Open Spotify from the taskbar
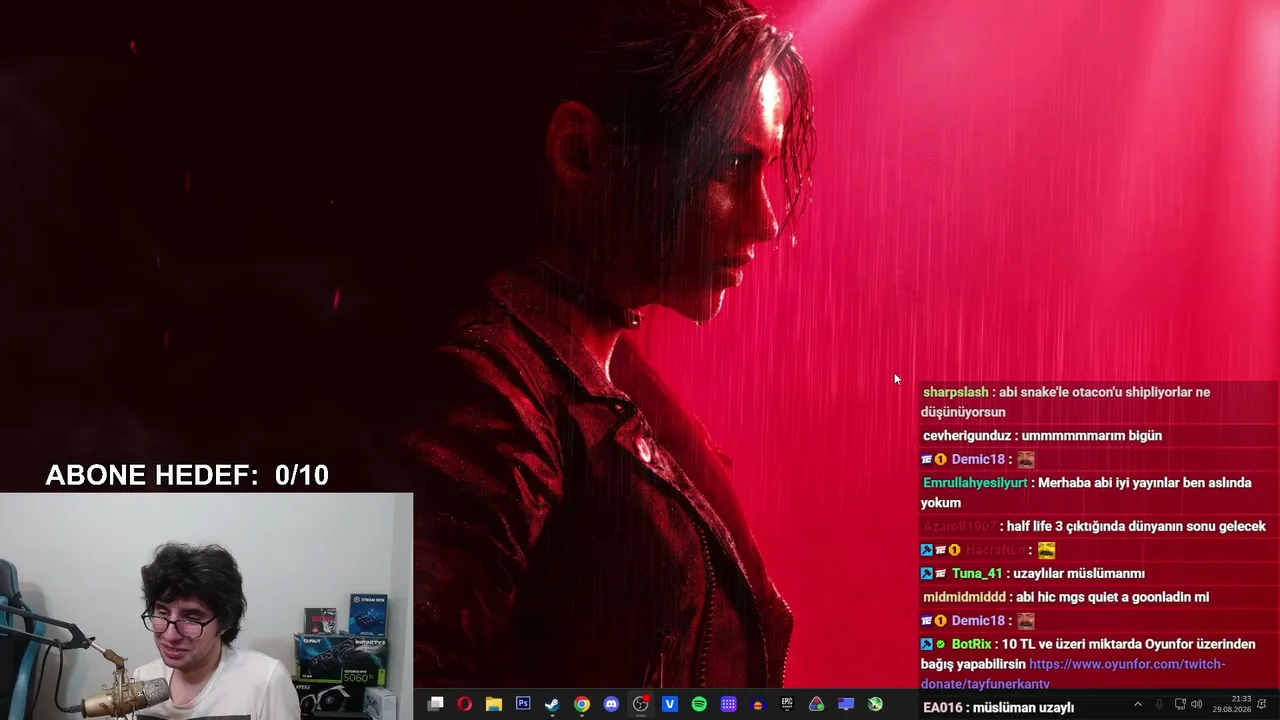This screenshot has height=720, width=1280. [x=699, y=704]
